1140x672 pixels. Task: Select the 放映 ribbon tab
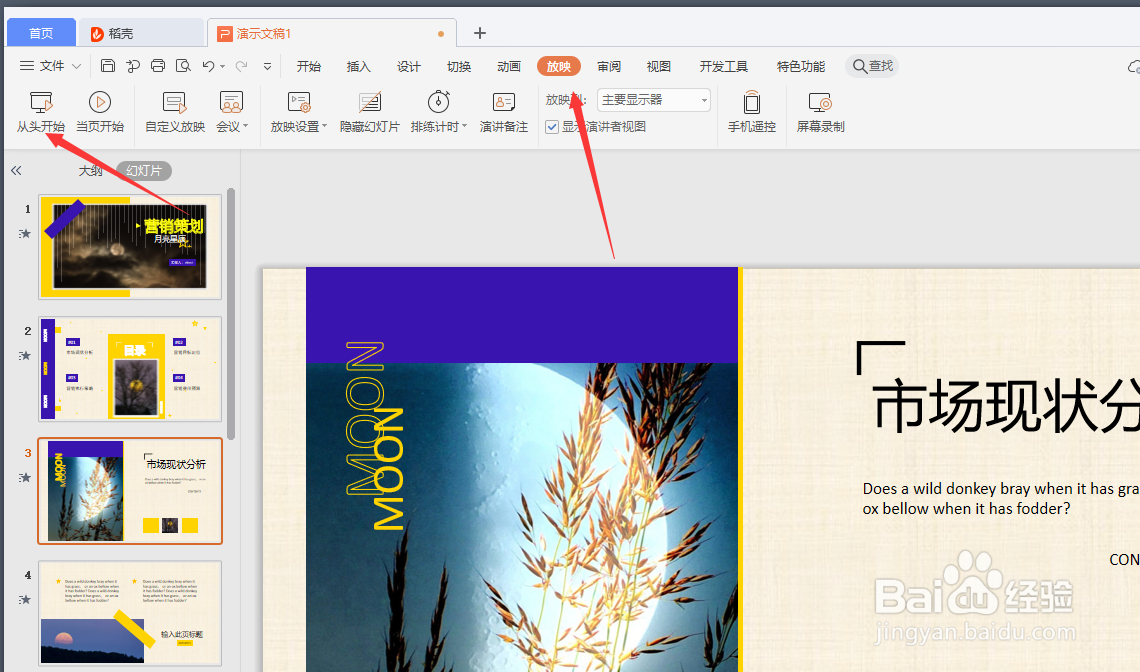point(559,66)
